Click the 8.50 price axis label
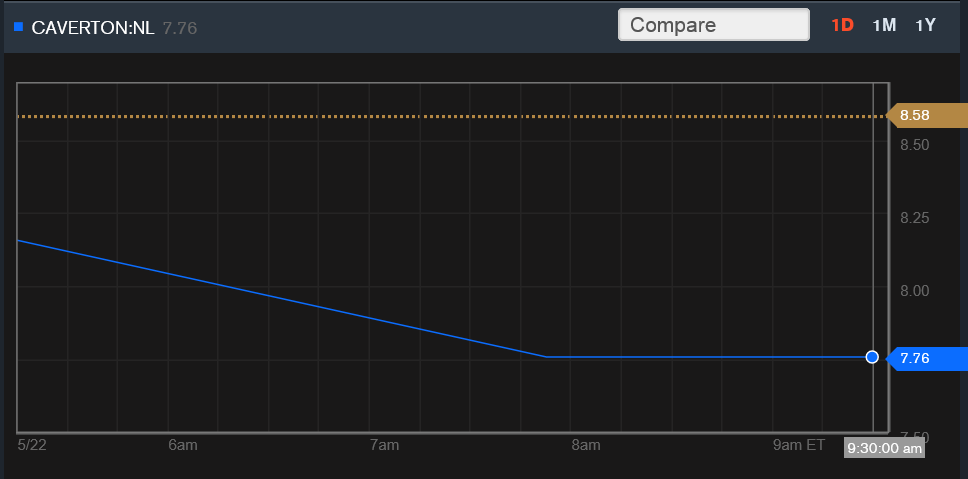The width and height of the screenshot is (968, 479). pos(914,145)
